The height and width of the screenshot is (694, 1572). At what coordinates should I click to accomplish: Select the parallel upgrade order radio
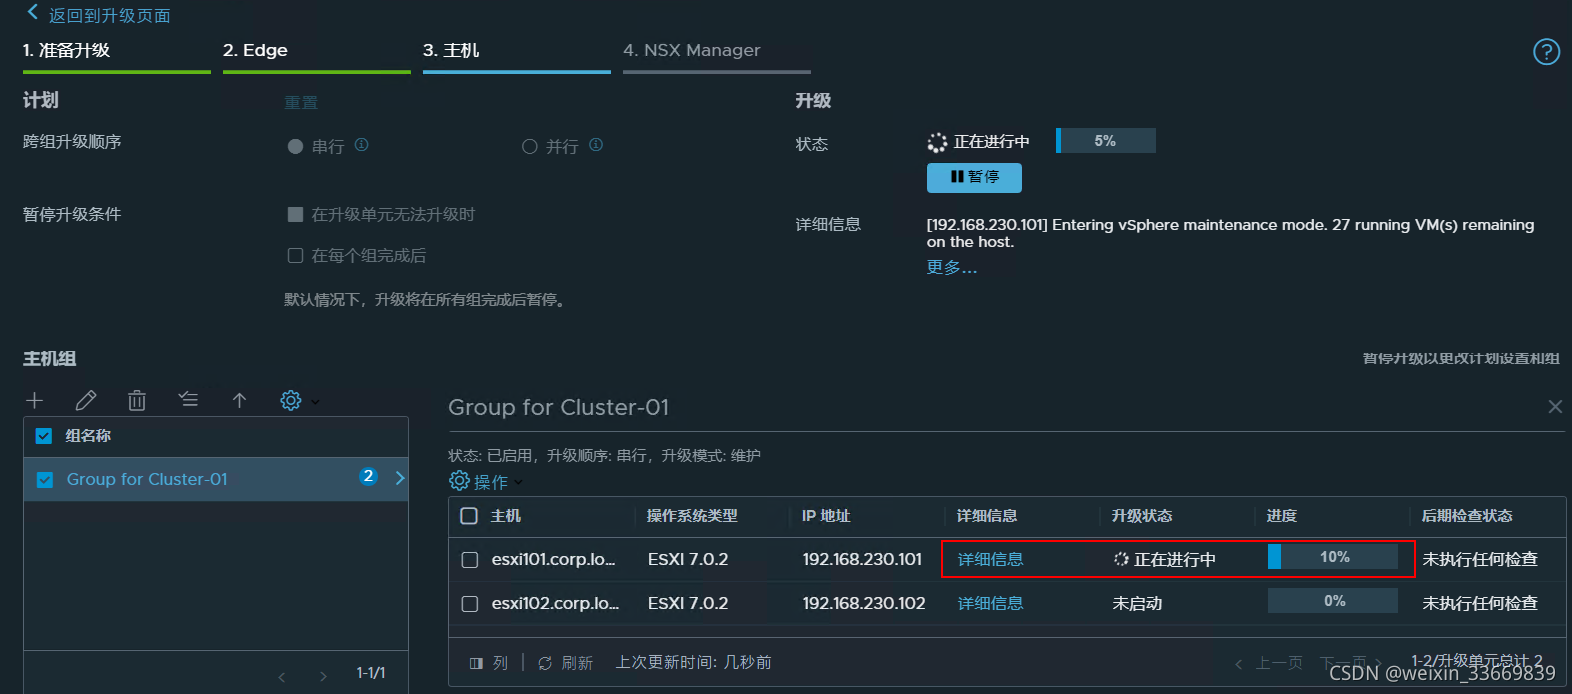(530, 147)
